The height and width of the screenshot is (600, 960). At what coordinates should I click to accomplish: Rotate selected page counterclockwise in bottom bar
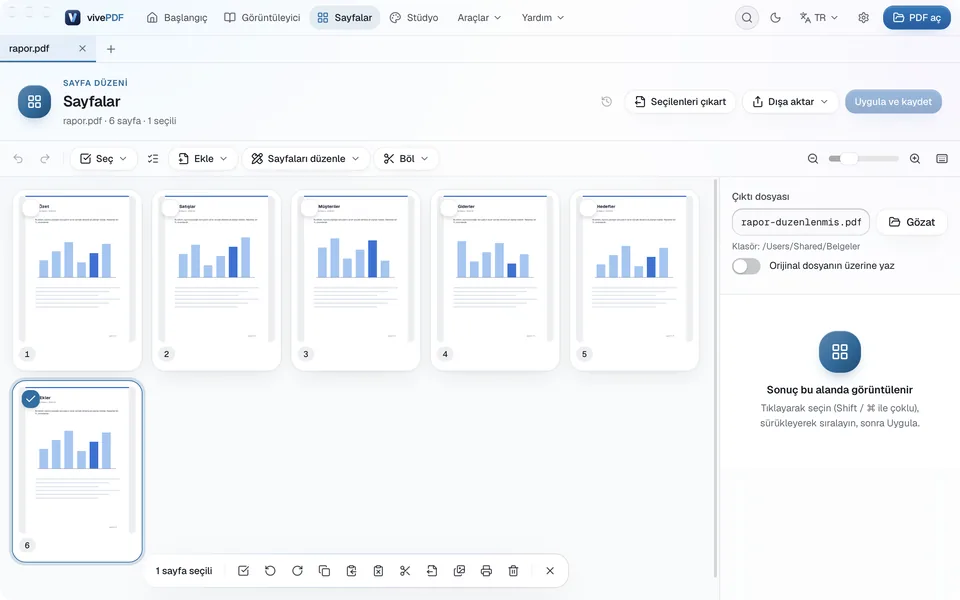(x=270, y=571)
